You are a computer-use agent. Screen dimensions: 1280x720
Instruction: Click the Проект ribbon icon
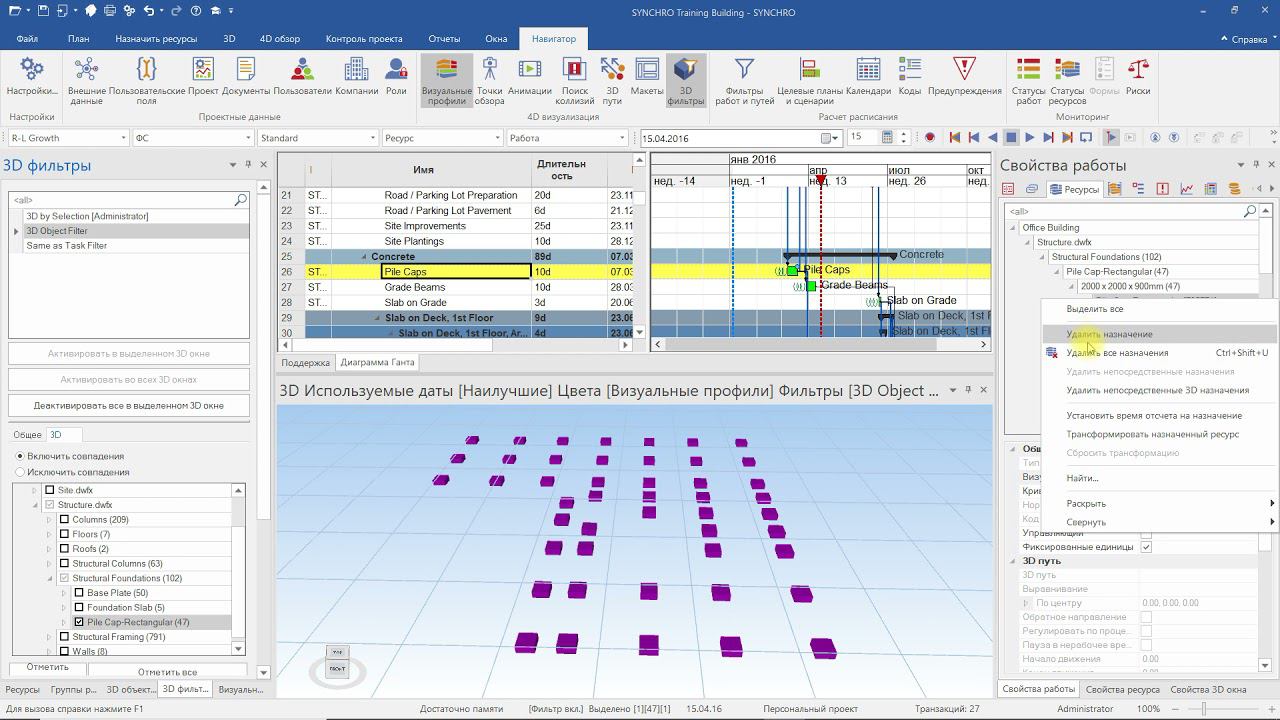[203, 77]
